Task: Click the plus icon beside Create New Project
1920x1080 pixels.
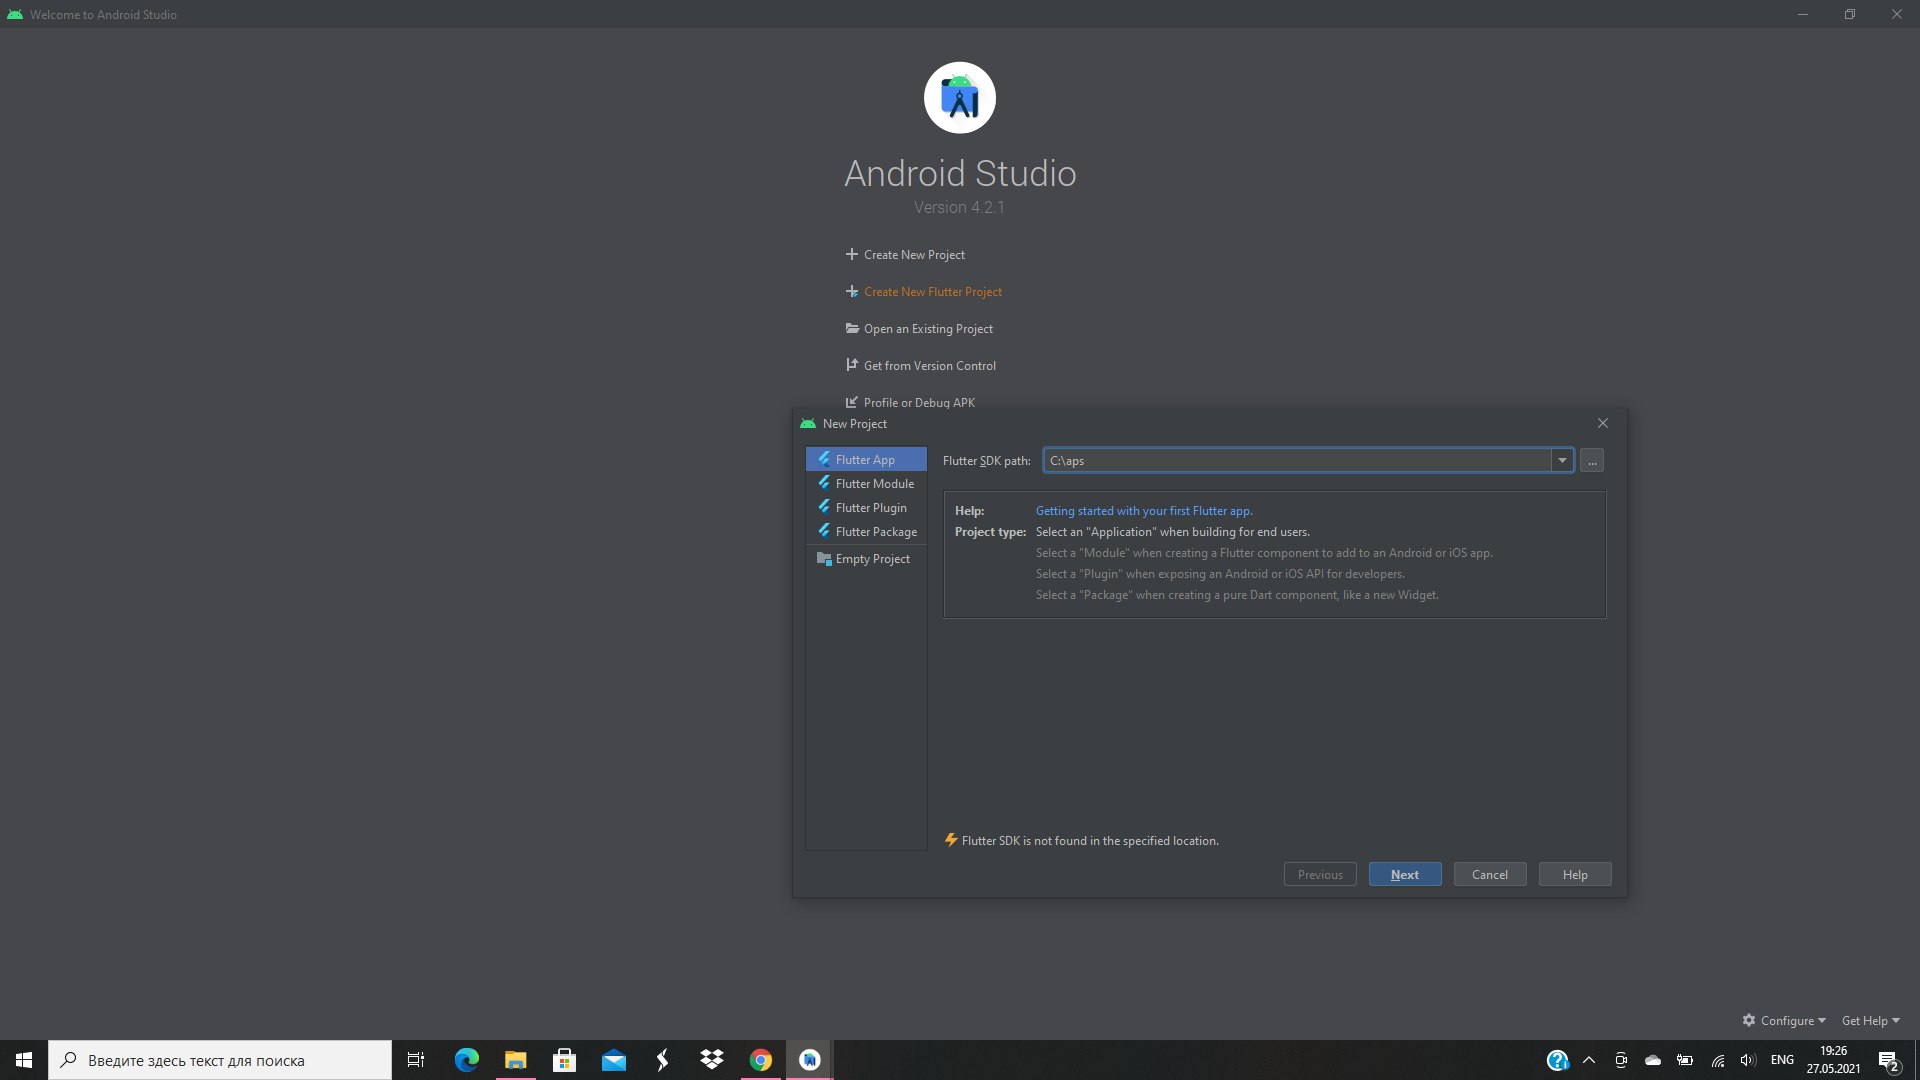Action: point(852,255)
